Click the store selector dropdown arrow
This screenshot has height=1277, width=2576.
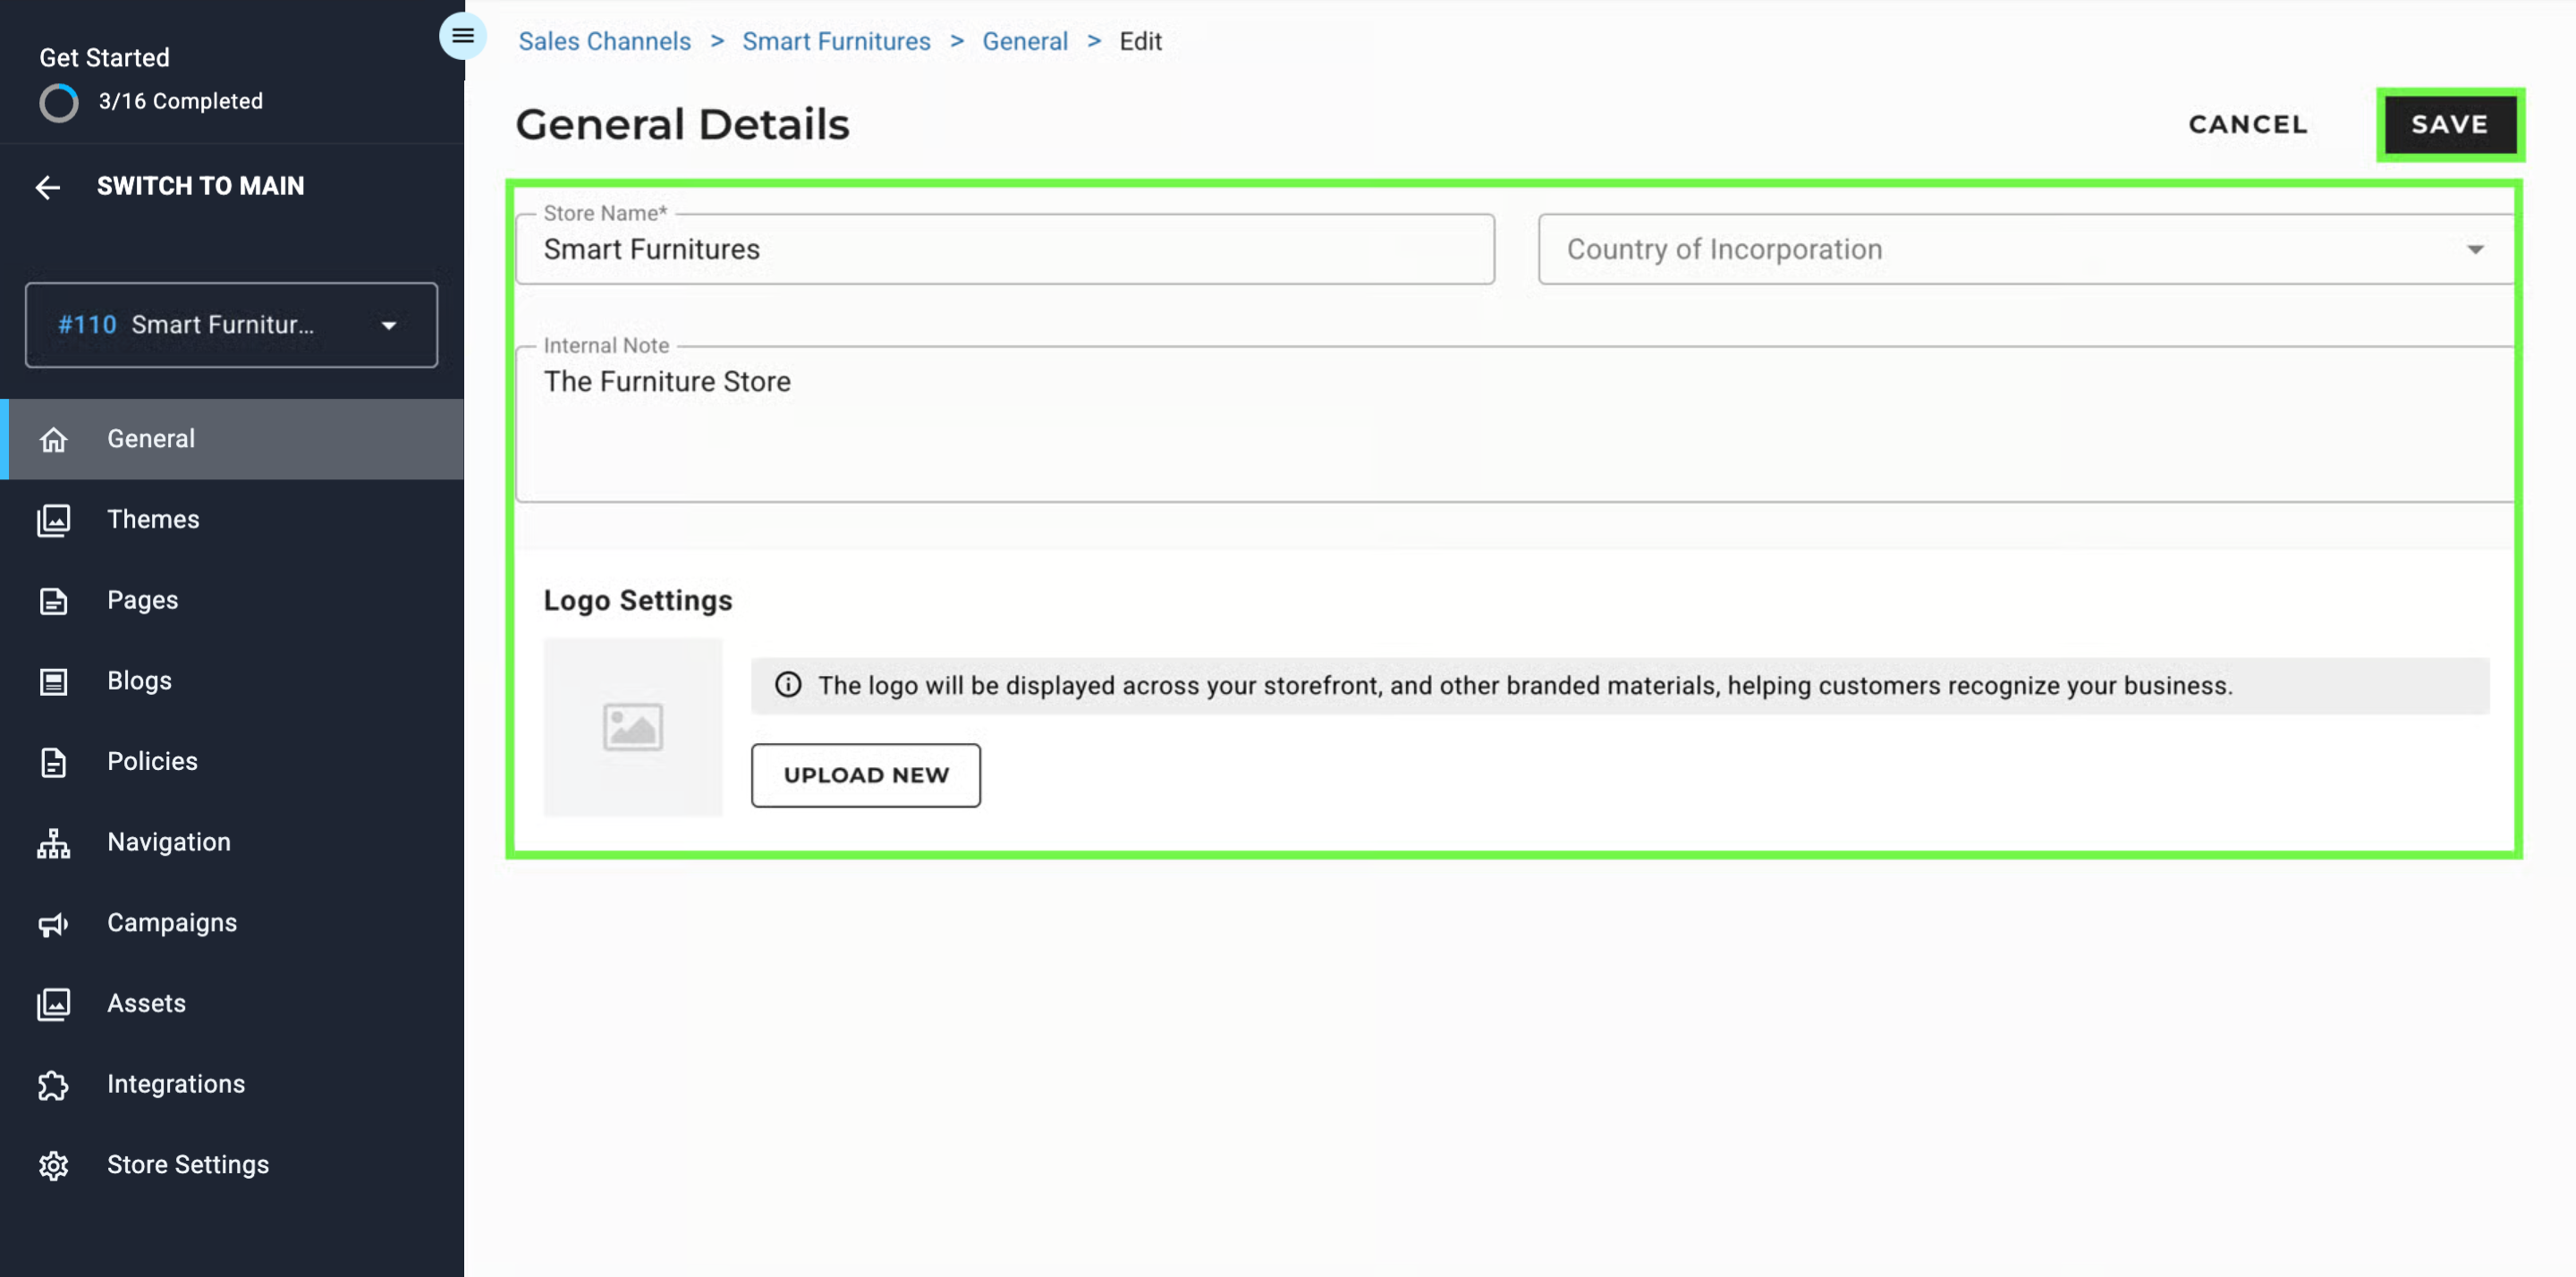(389, 325)
